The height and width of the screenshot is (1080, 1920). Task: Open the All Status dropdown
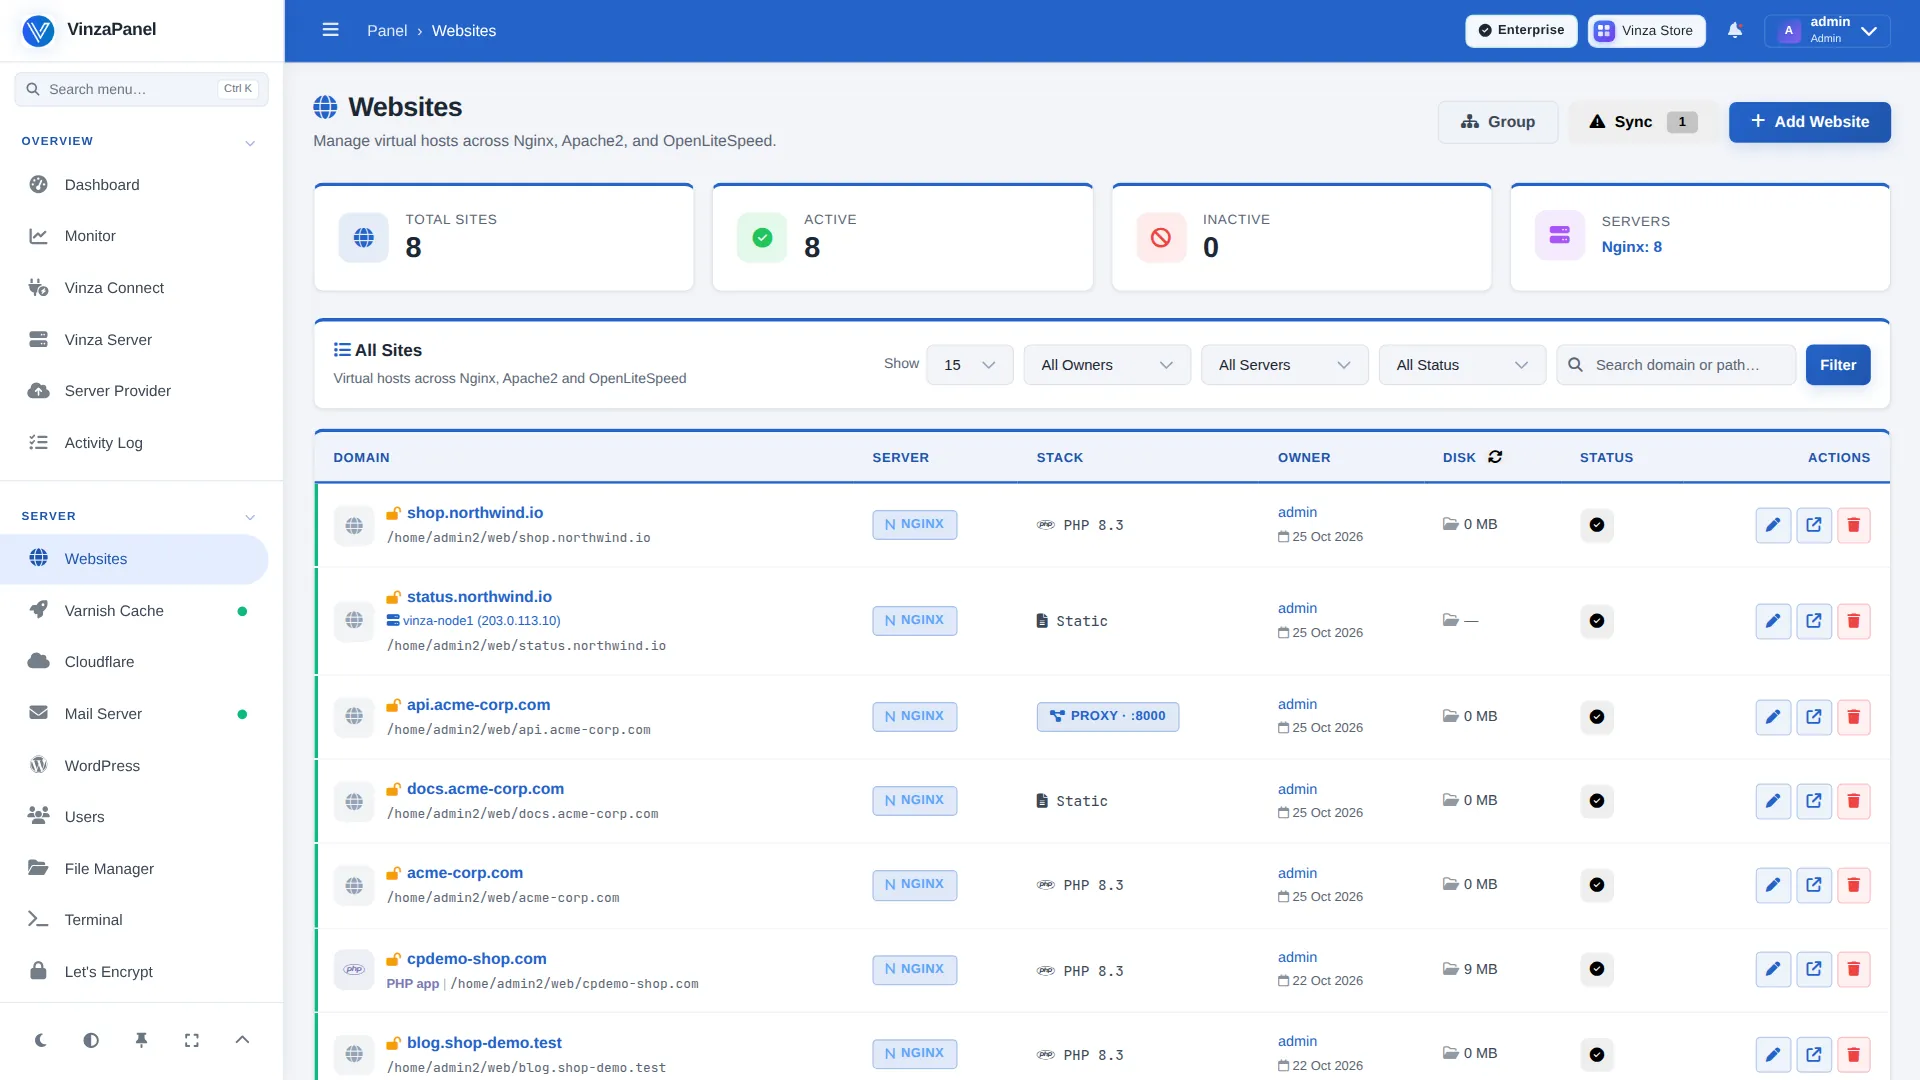tap(1462, 365)
